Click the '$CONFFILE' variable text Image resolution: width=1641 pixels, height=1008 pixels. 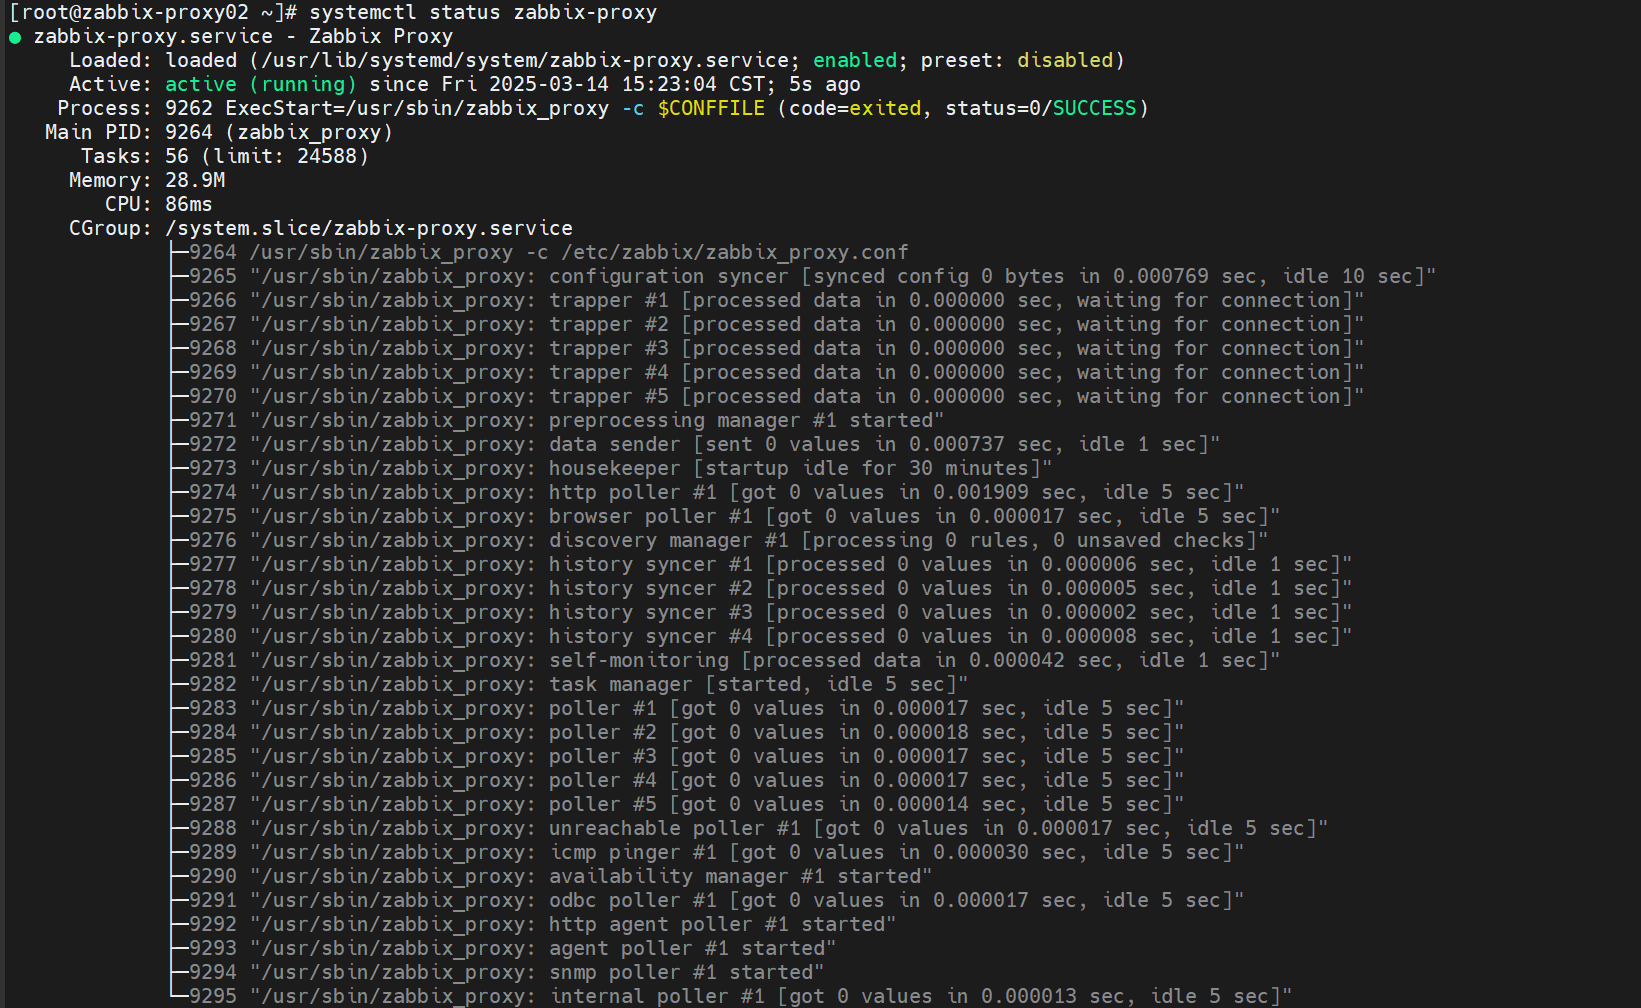tap(711, 108)
